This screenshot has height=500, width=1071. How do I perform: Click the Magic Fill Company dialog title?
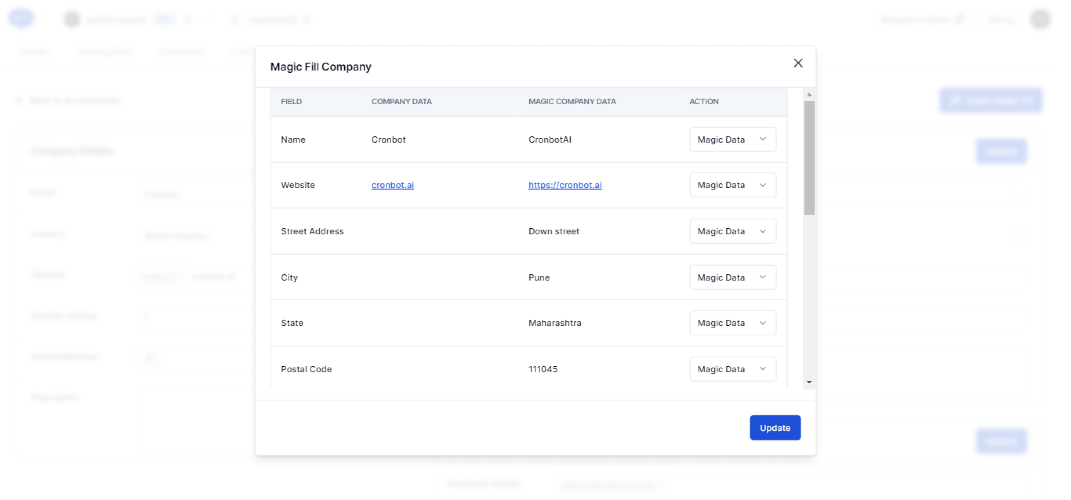click(320, 67)
